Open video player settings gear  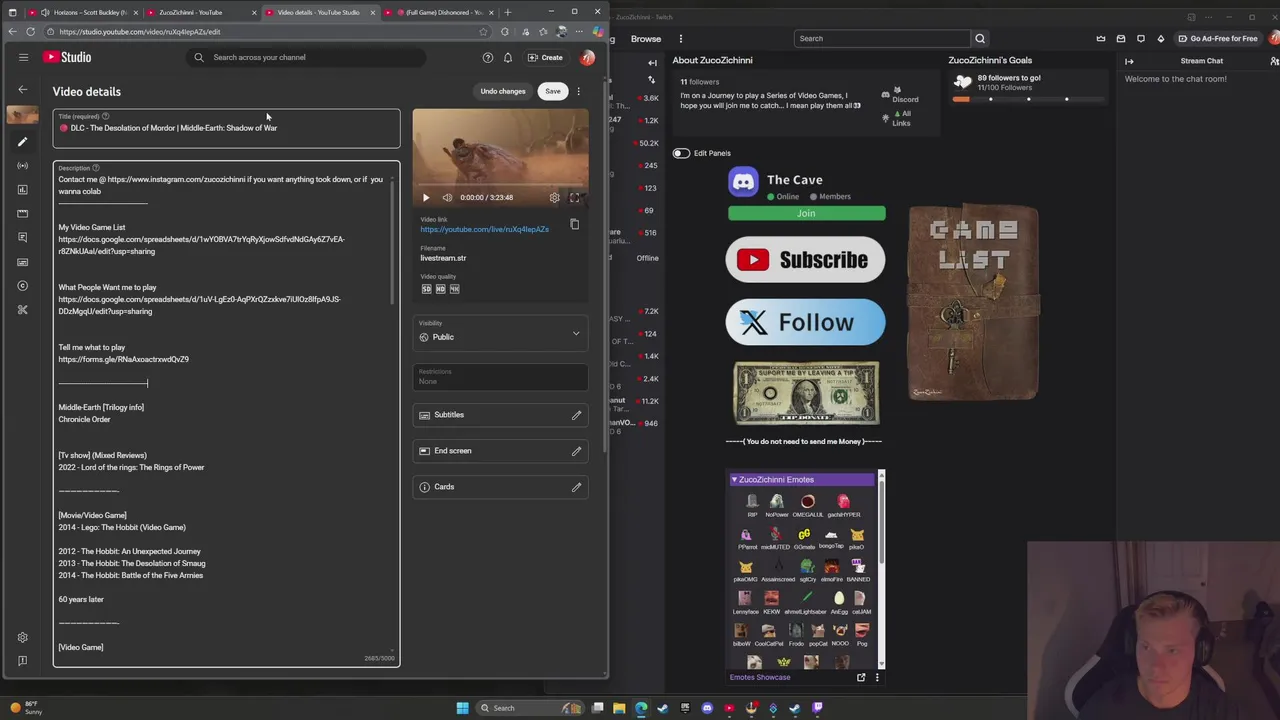(x=554, y=198)
